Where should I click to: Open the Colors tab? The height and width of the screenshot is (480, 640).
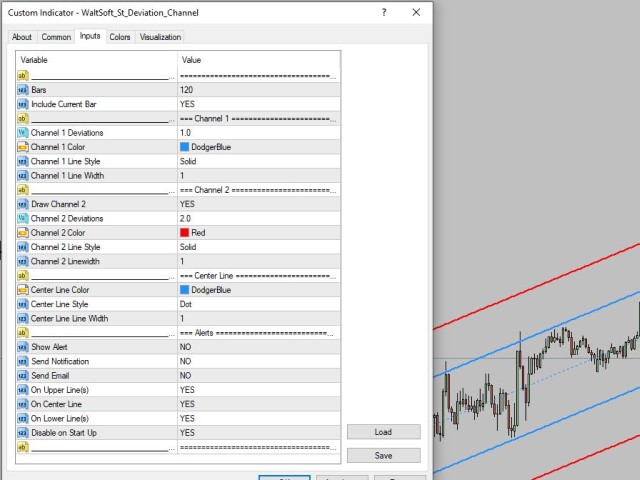120,37
